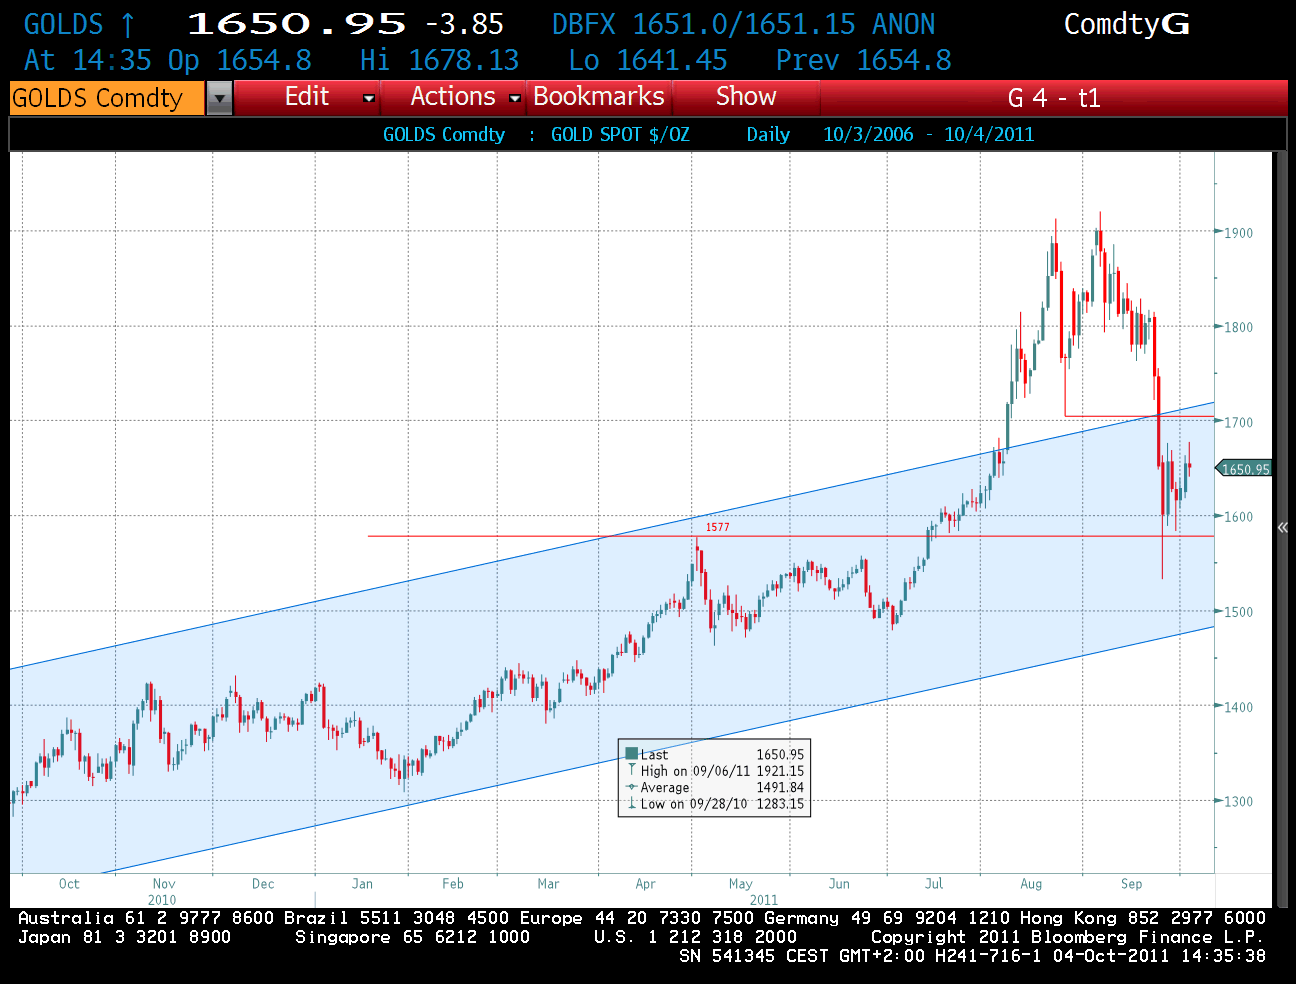Click the Aug month axis label
This screenshot has width=1296, height=984.
click(1031, 884)
